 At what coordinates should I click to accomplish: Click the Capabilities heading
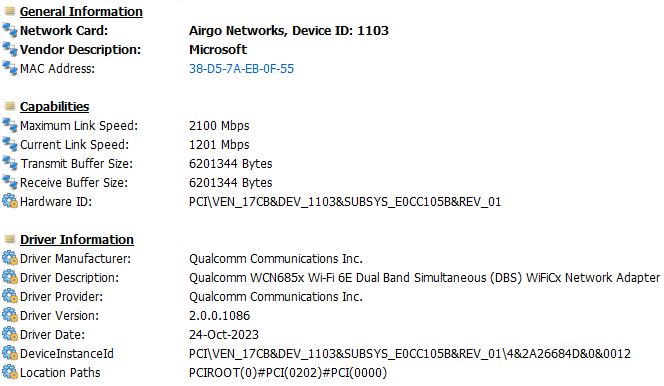click(x=55, y=107)
